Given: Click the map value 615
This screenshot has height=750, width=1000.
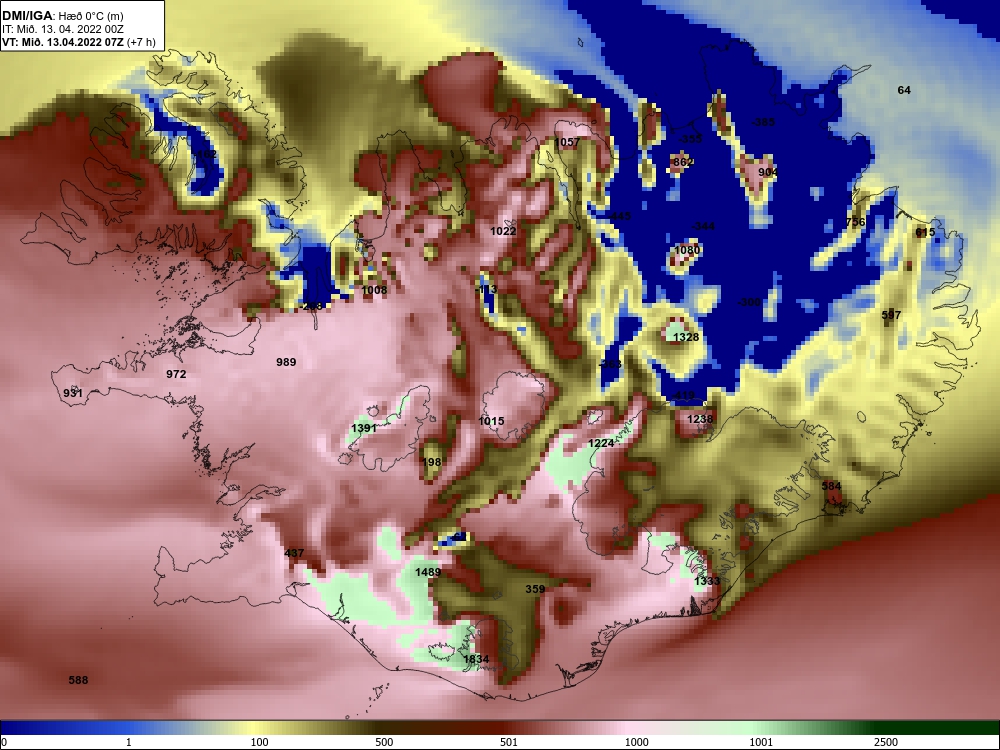Looking at the screenshot, I should click(x=925, y=232).
